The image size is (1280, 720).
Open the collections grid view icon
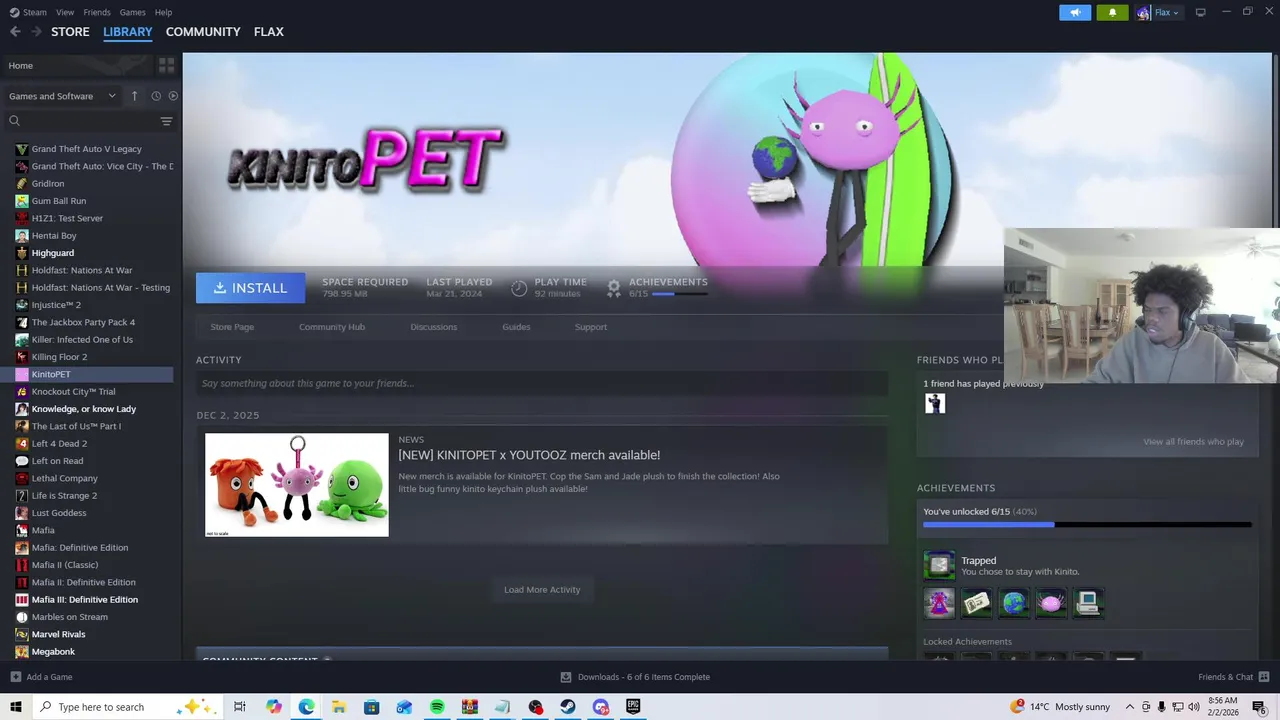pos(166,65)
